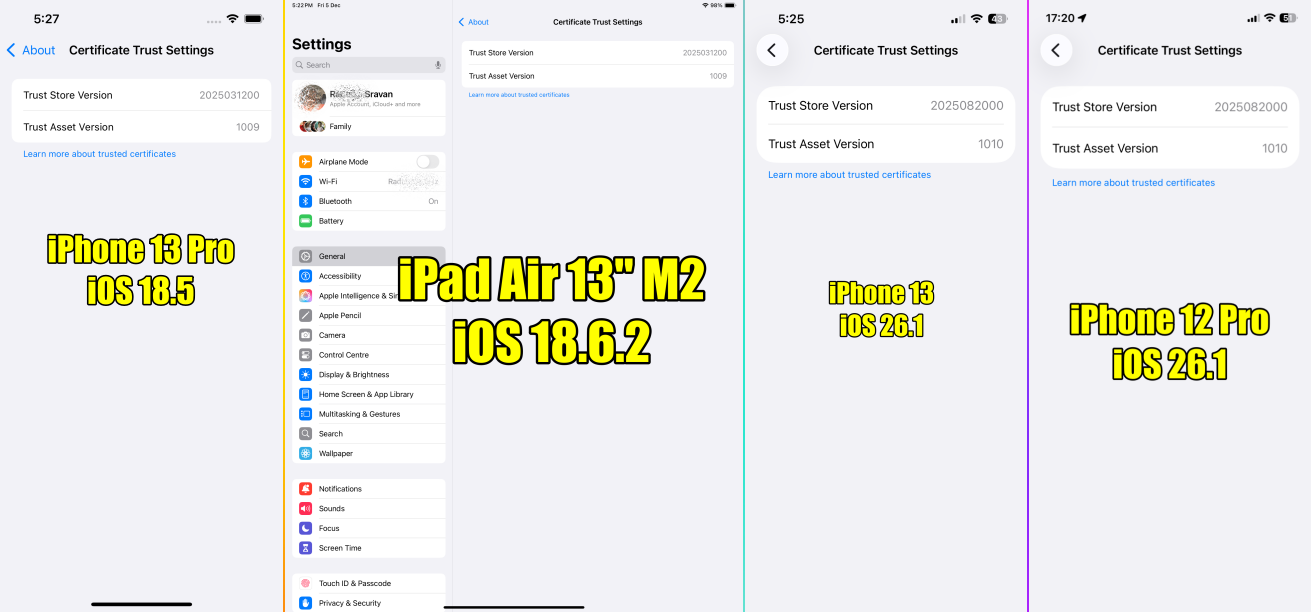The image size is (1311, 612).
Task: Select Trust Asset Version 1010 on iPhone 12 Pro screen
Action: click(x=1170, y=148)
